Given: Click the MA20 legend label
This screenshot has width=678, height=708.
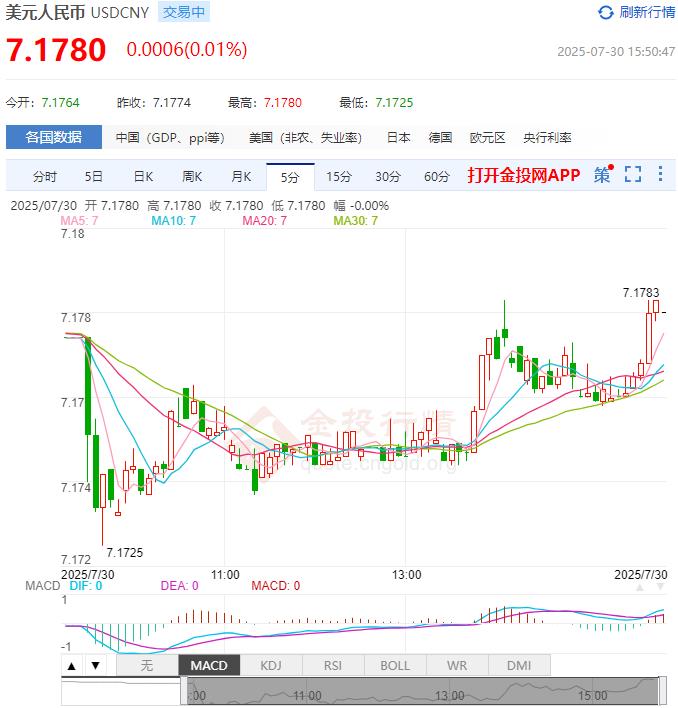Looking at the screenshot, I should coord(265,221).
